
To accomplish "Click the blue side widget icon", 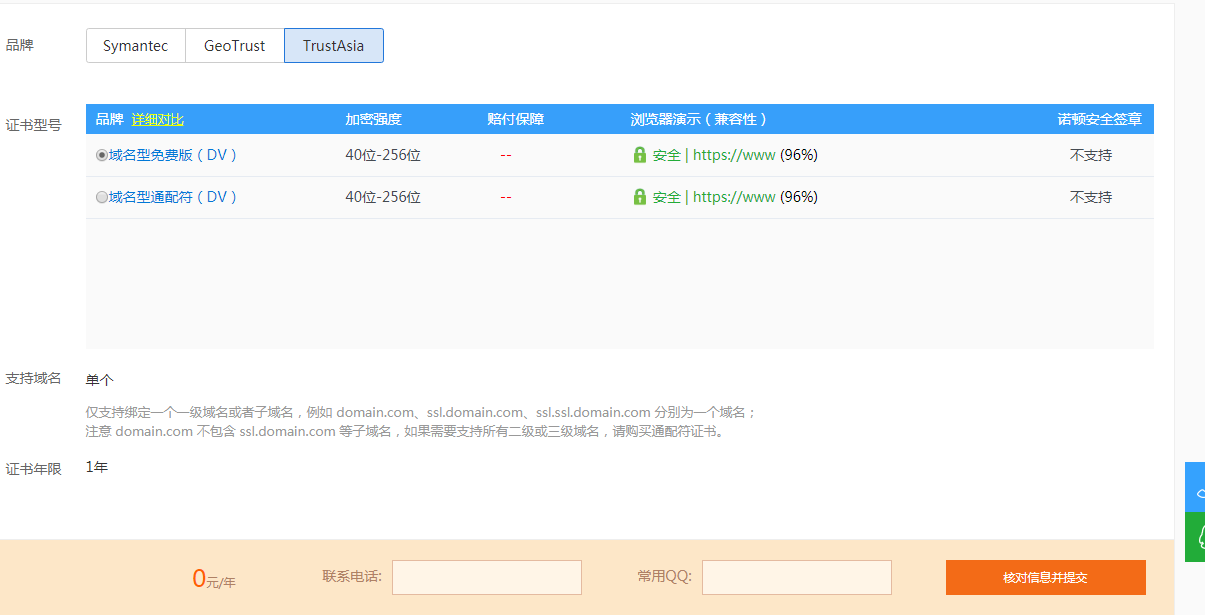I will coord(1195,487).
